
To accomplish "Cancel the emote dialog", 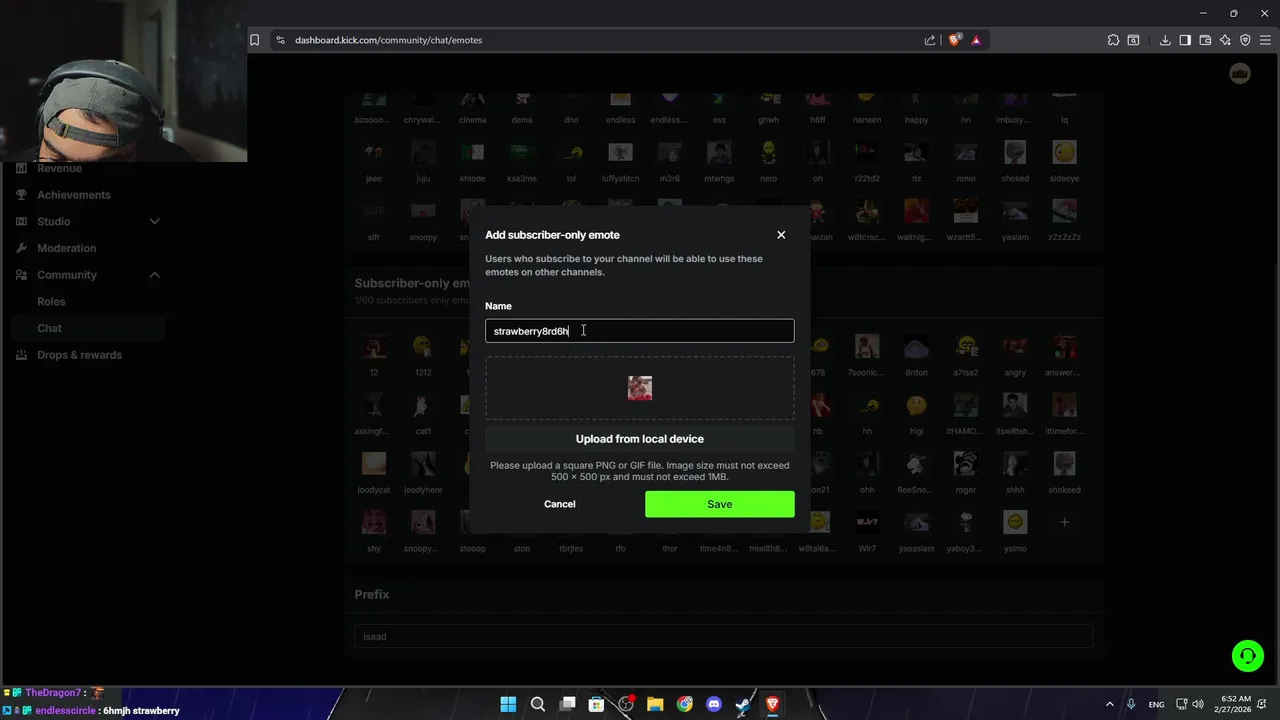I will [x=560, y=504].
